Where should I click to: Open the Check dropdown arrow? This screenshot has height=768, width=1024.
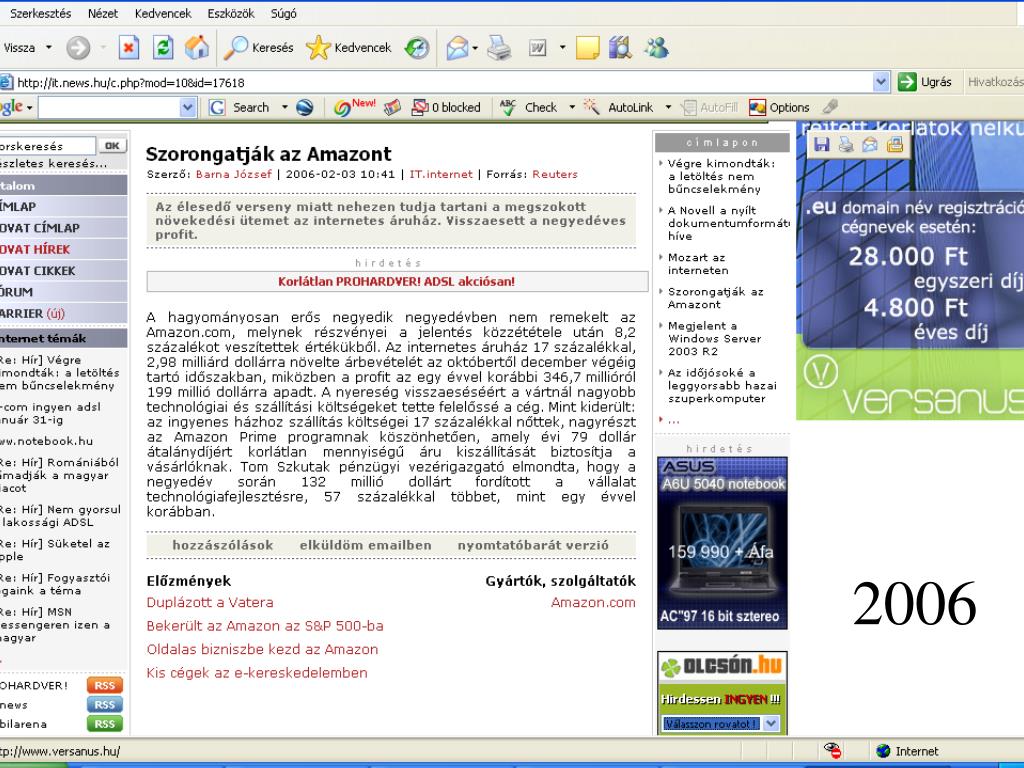[572, 107]
